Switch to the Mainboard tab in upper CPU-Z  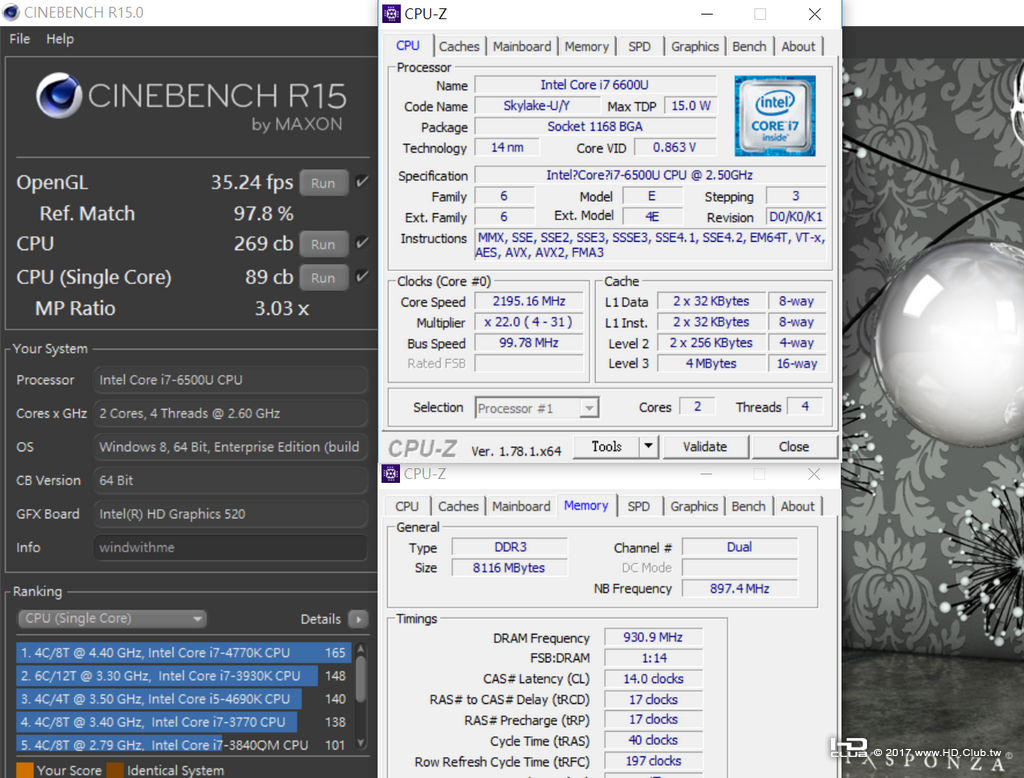click(x=521, y=46)
